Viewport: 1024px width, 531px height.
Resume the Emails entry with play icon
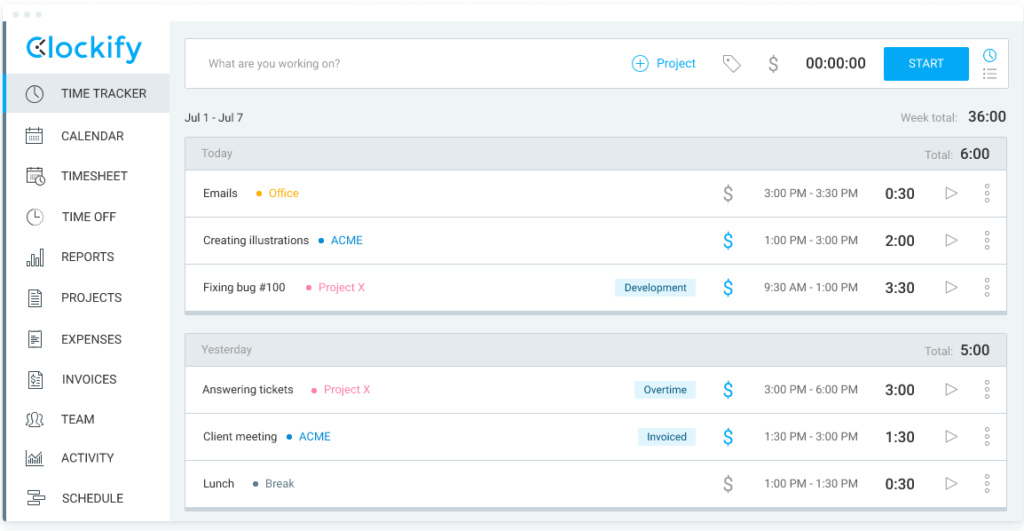[x=951, y=193]
